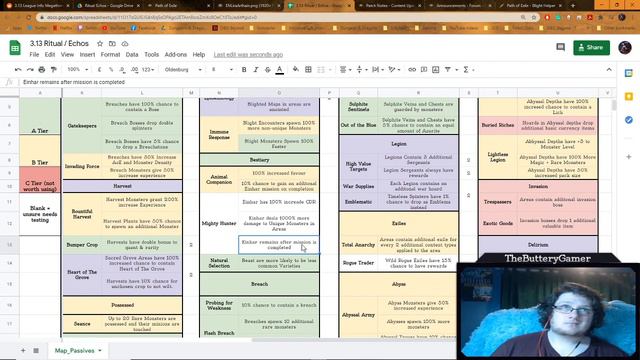This screenshot has width=640, height=360.
Task: Select the Gatekeepers cell
Action: pos(82,126)
